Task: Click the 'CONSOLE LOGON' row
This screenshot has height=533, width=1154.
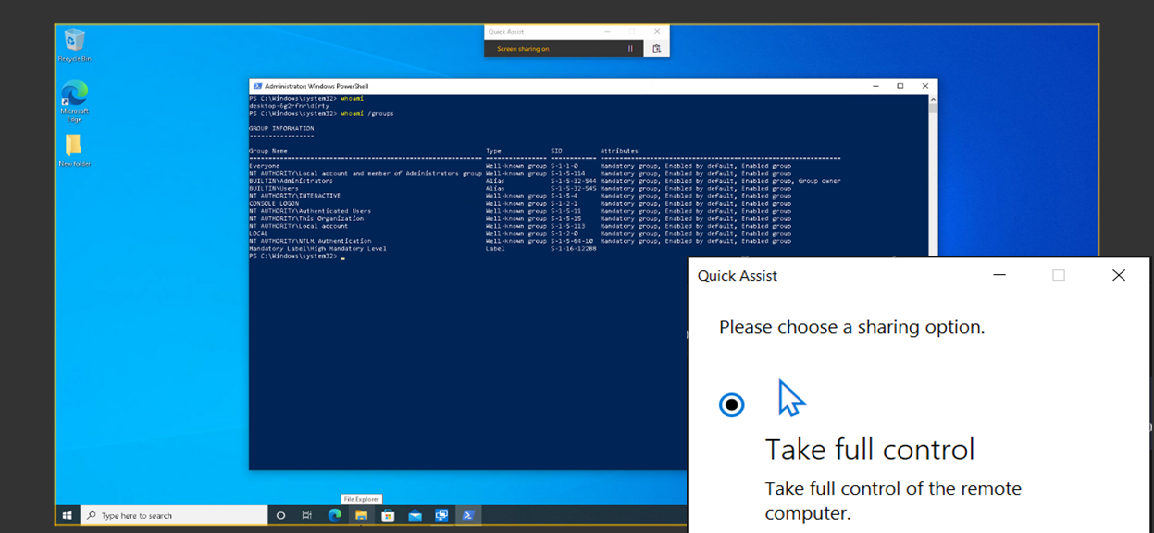Action: coord(520,203)
